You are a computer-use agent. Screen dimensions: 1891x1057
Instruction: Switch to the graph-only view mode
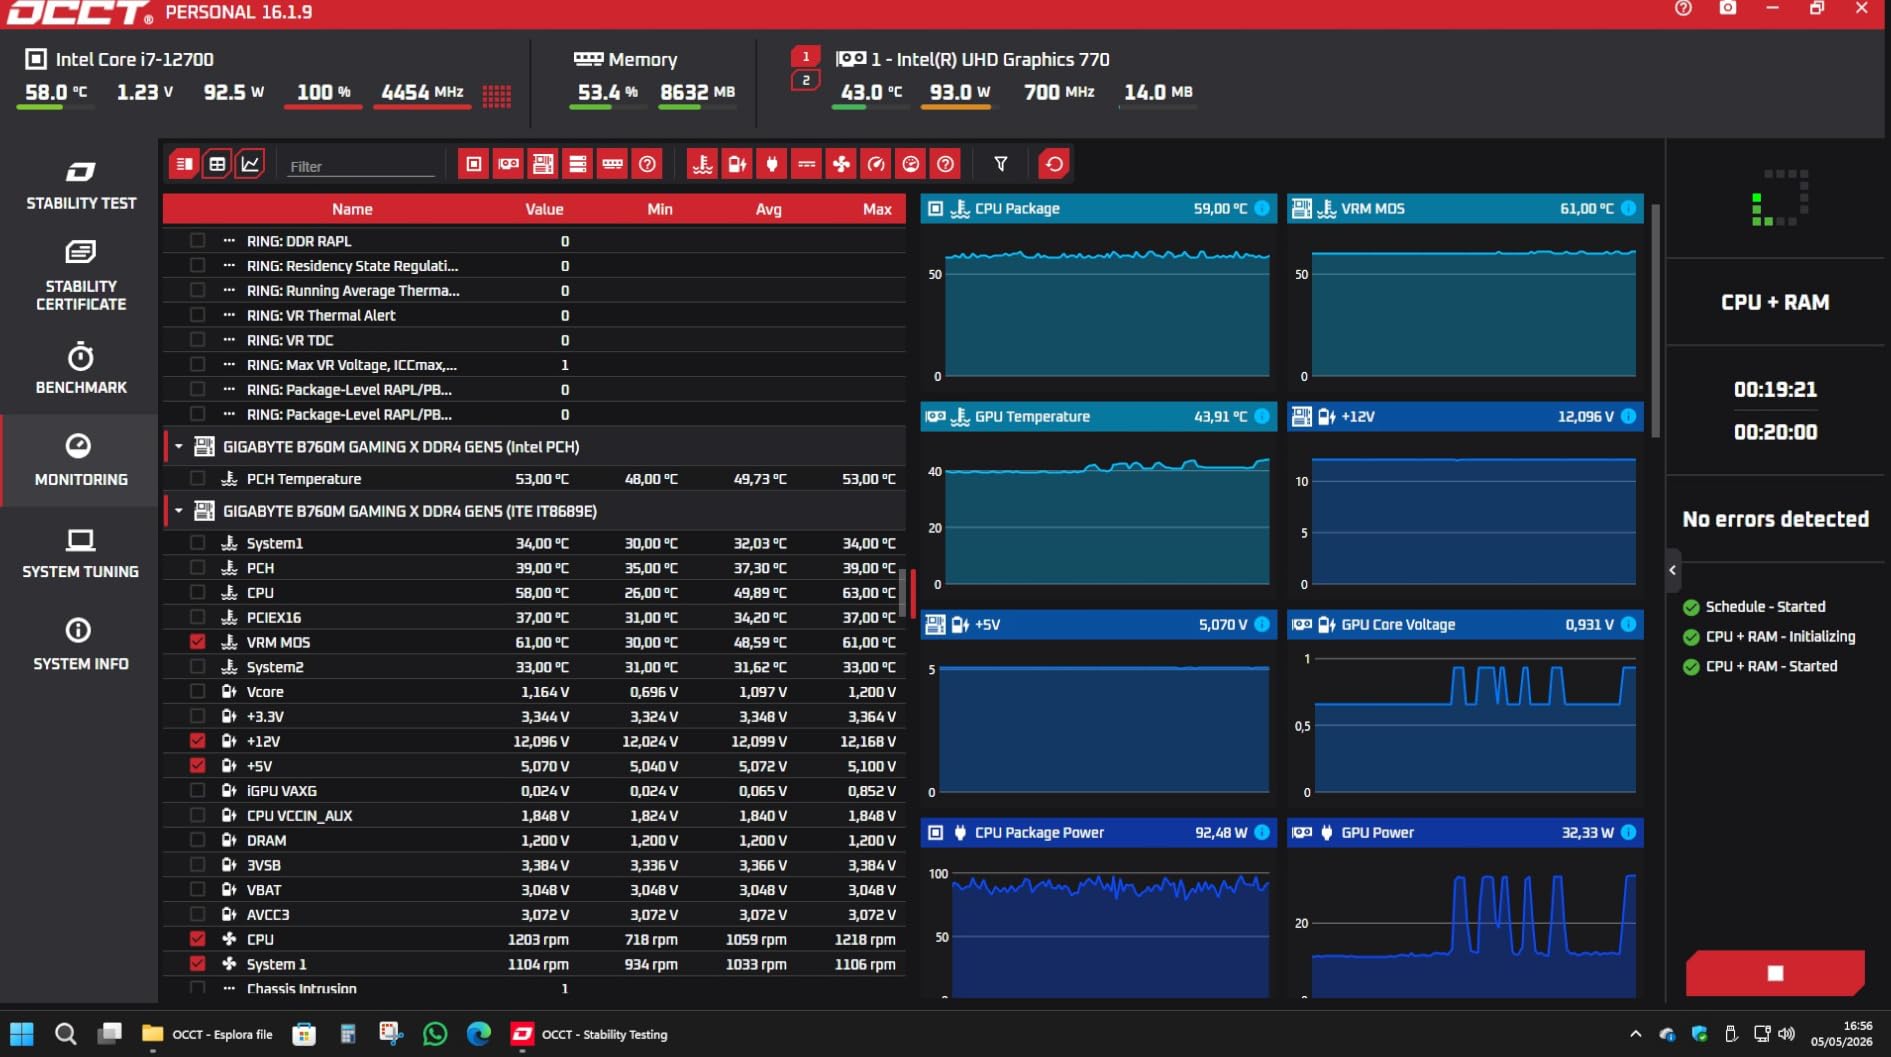click(x=250, y=164)
